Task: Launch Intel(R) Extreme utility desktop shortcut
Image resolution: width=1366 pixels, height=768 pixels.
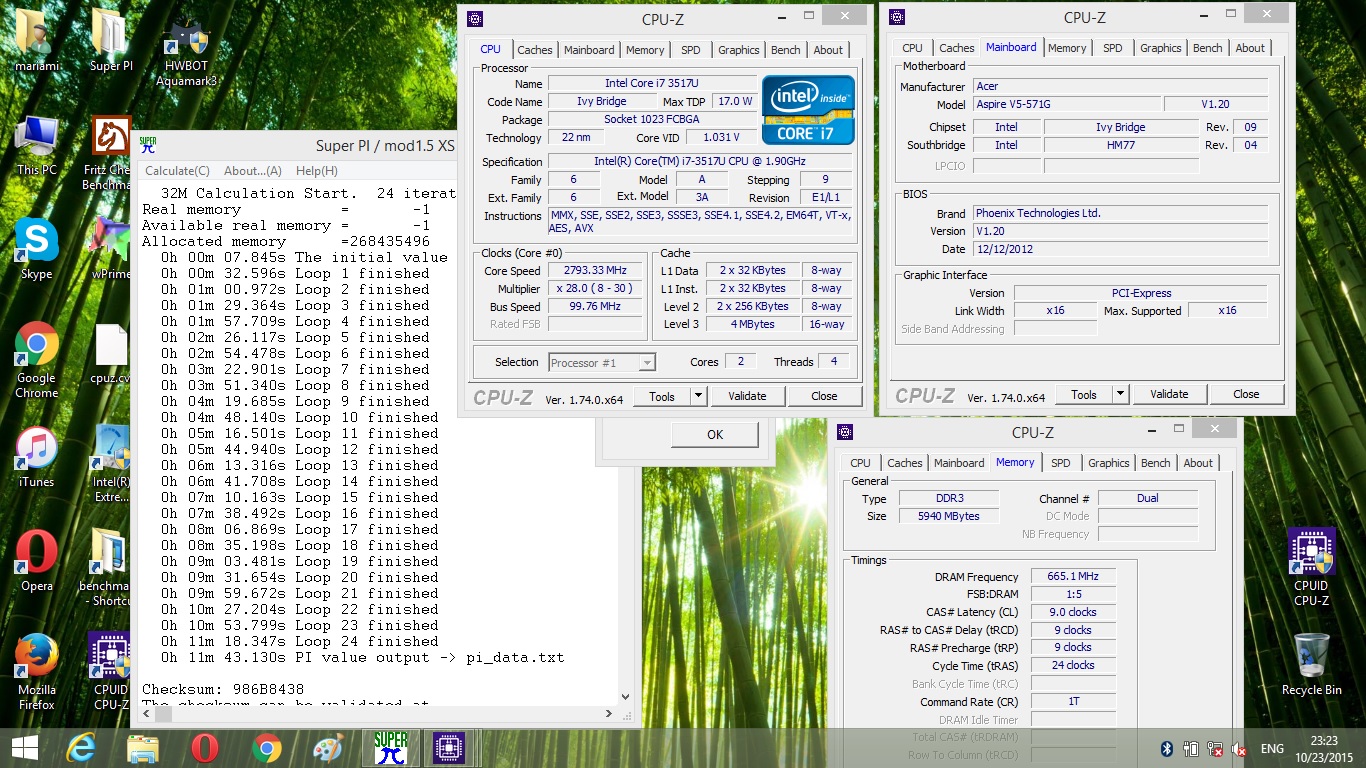Action: click(111, 463)
